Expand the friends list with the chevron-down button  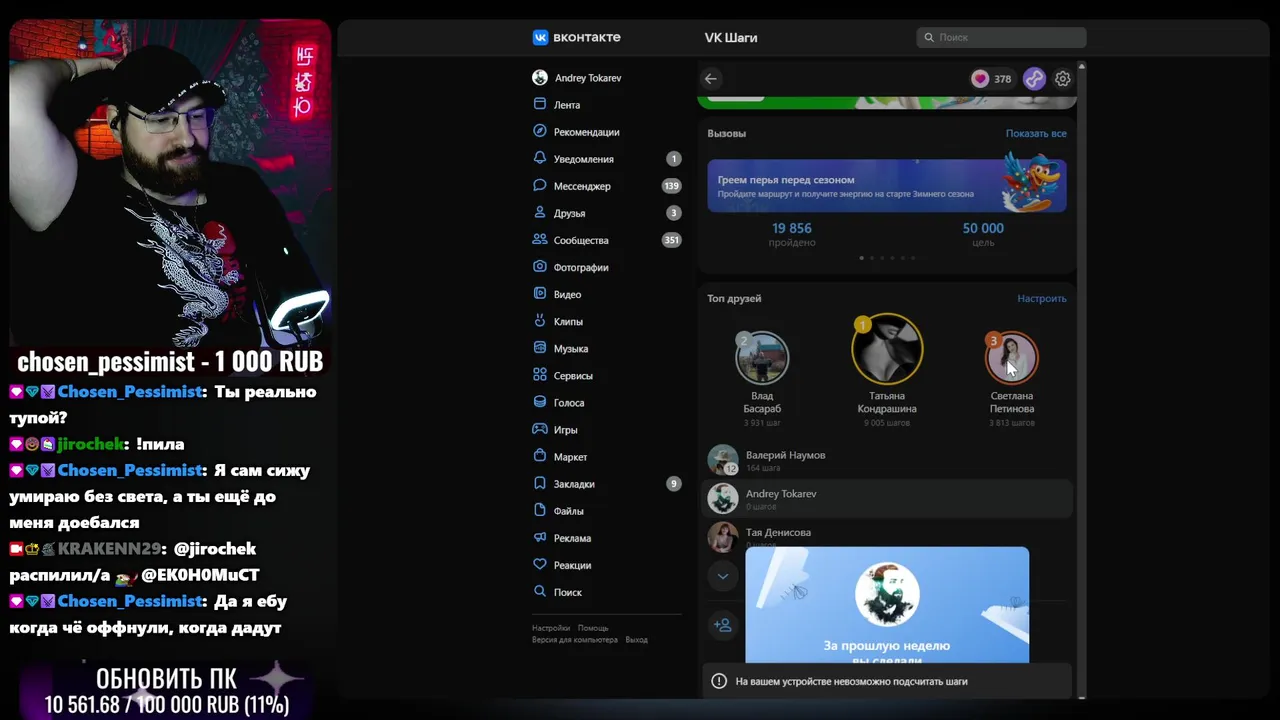coord(722,576)
